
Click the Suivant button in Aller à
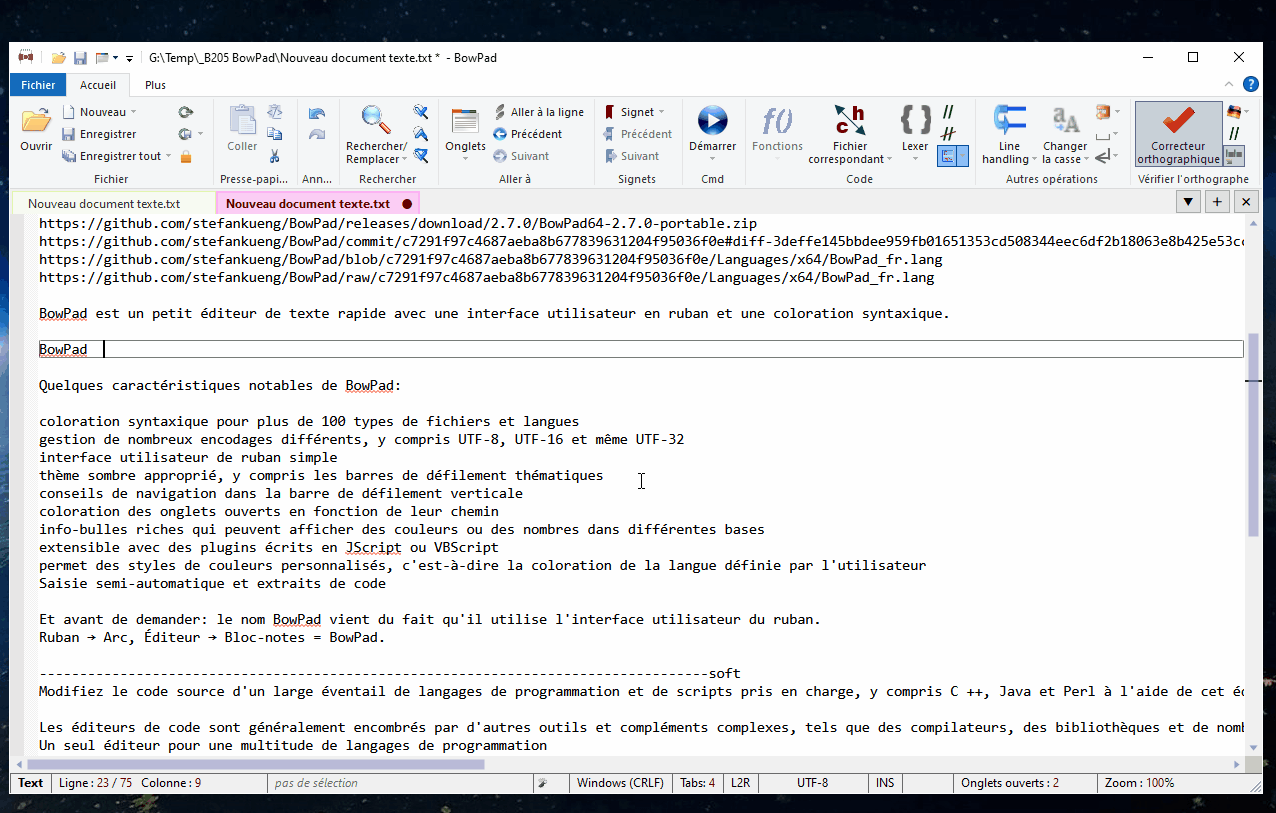tap(521, 156)
